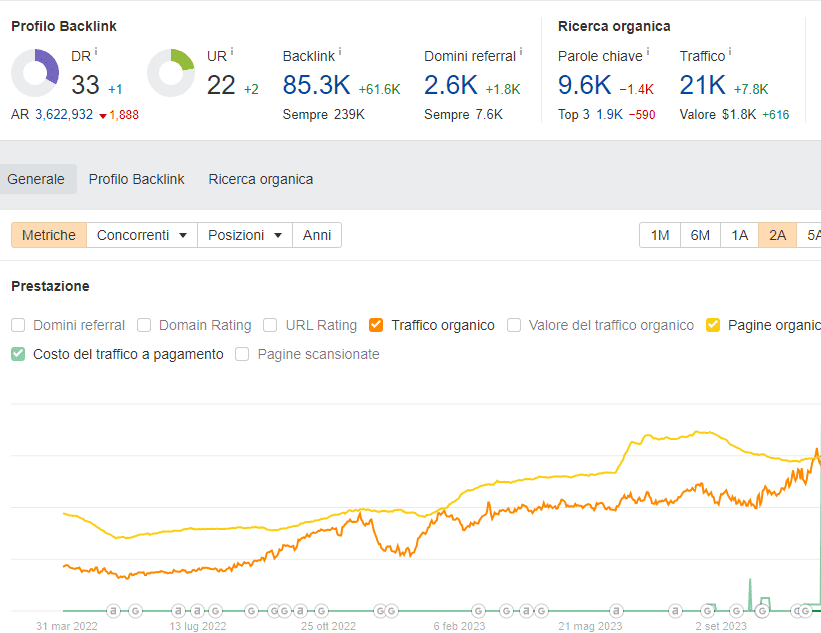Click the info icon next to DR
The image size is (821, 633).
coord(96,51)
